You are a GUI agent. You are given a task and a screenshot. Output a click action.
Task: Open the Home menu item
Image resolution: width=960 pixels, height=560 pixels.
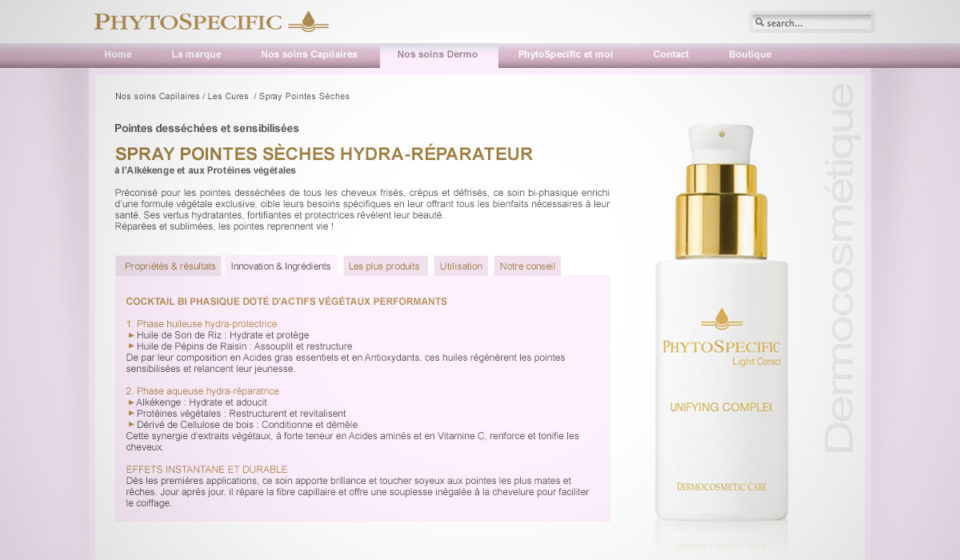pos(118,54)
